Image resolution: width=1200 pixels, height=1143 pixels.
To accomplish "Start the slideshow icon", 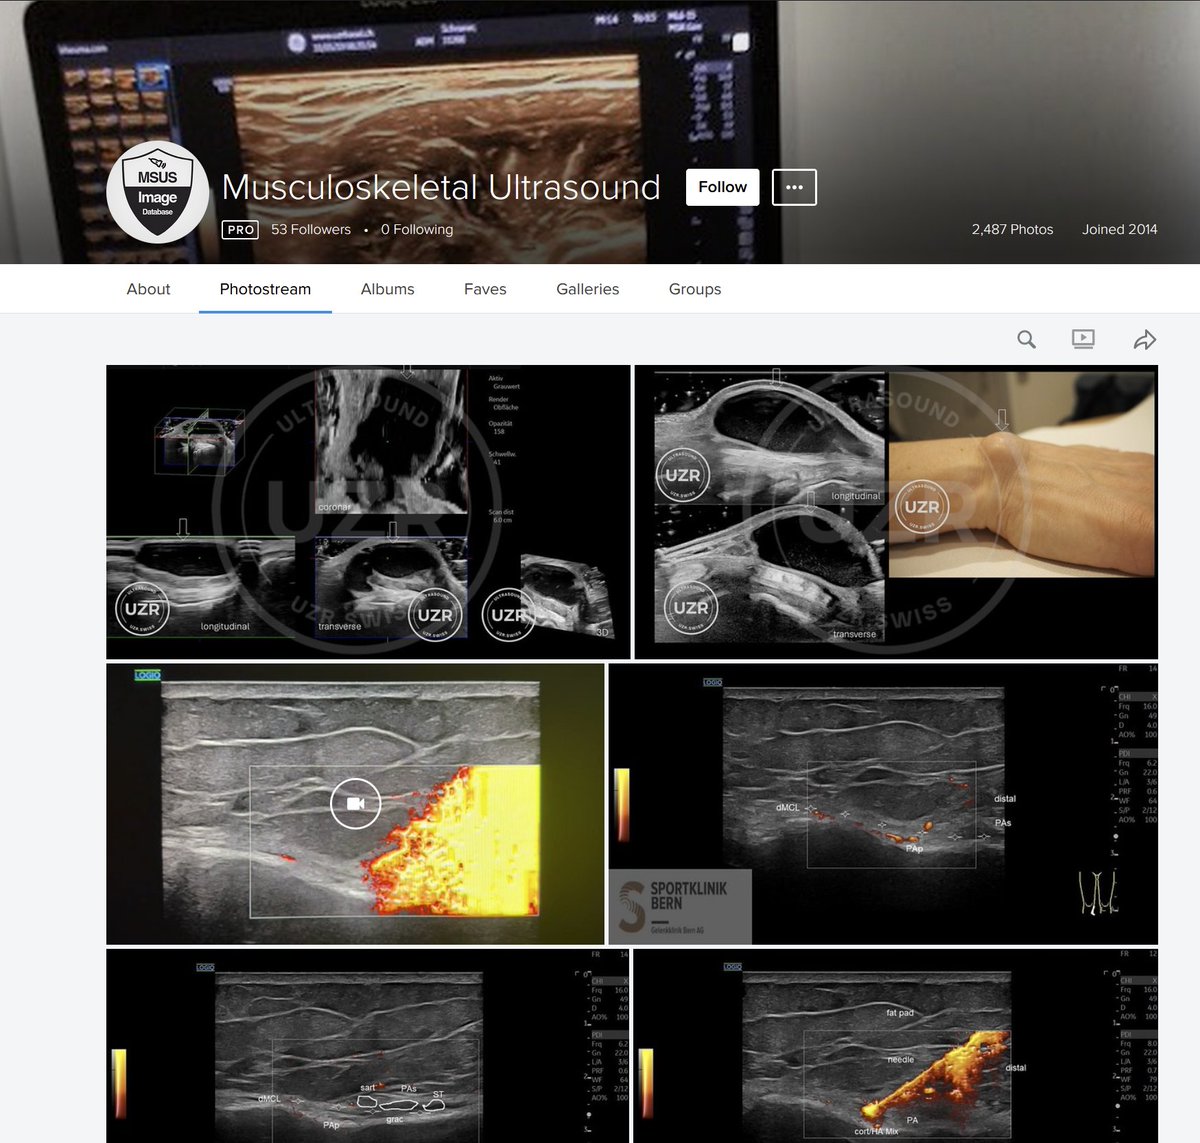I will point(1083,339).
